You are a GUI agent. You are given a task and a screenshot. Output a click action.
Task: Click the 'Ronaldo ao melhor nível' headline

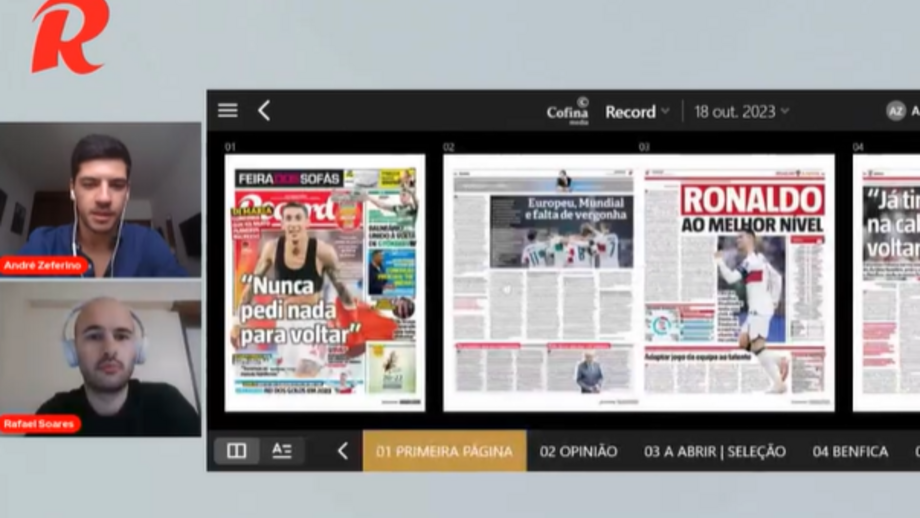point(753,209)
